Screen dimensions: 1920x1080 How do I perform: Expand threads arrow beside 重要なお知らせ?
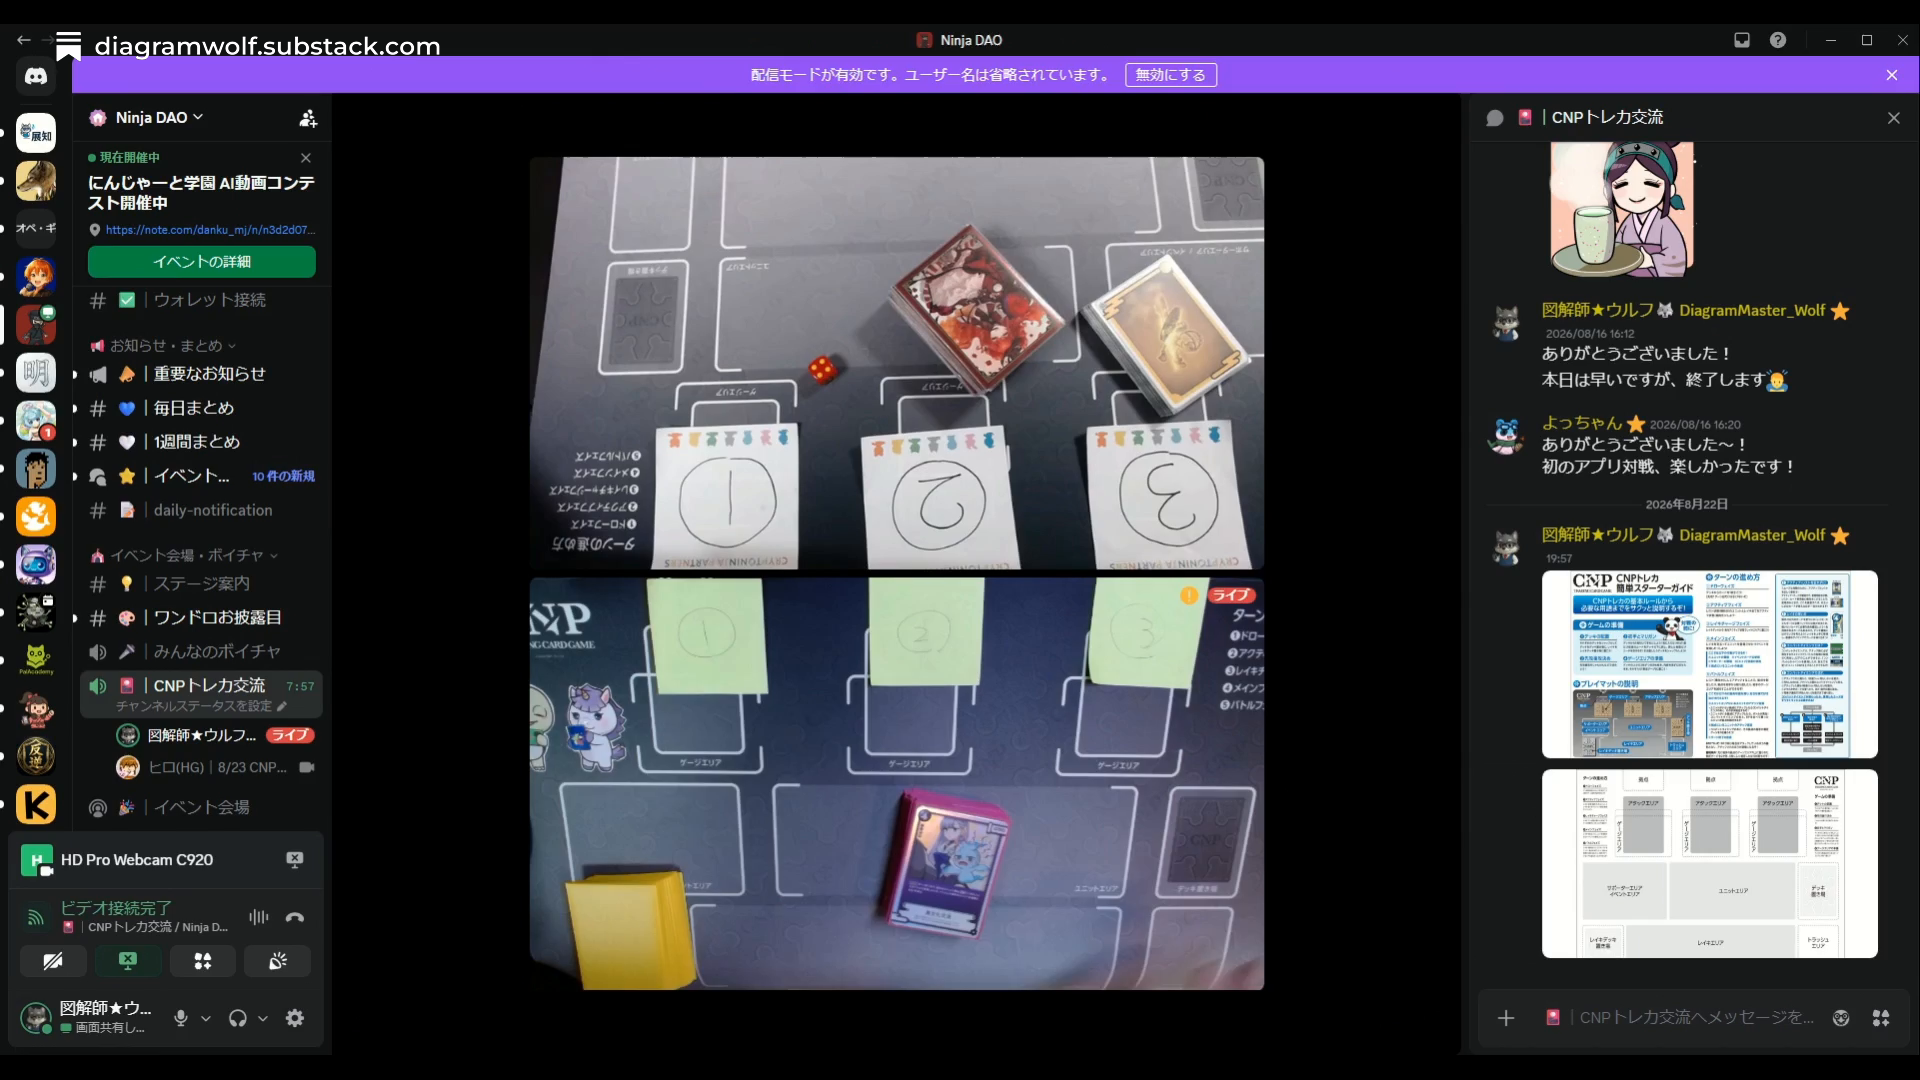click(x=75, y=375)
